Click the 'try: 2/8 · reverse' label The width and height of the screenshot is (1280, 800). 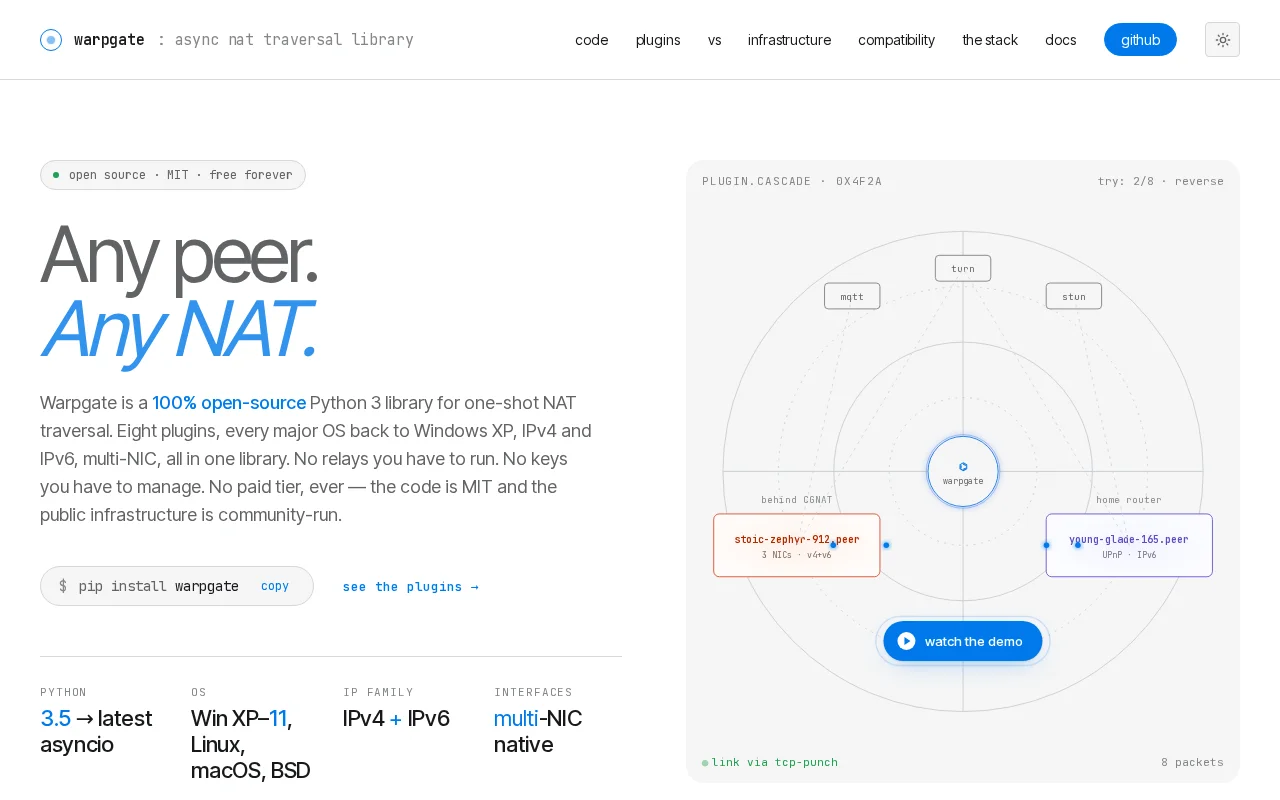pos(1161,181)
